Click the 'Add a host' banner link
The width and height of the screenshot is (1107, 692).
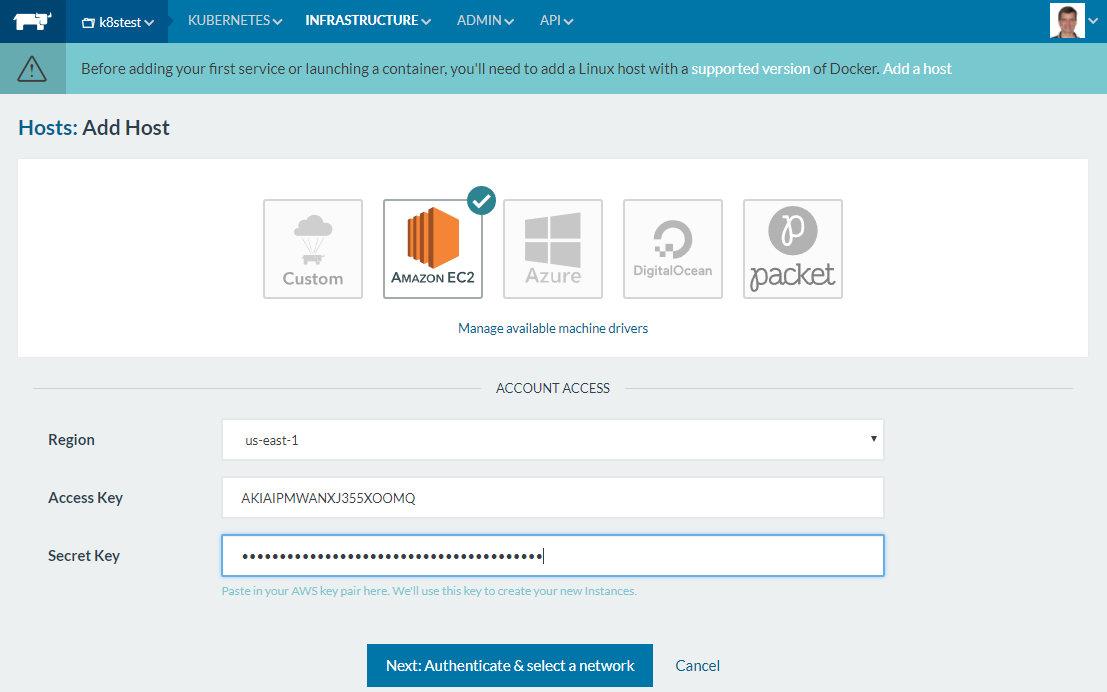point(917,68)
